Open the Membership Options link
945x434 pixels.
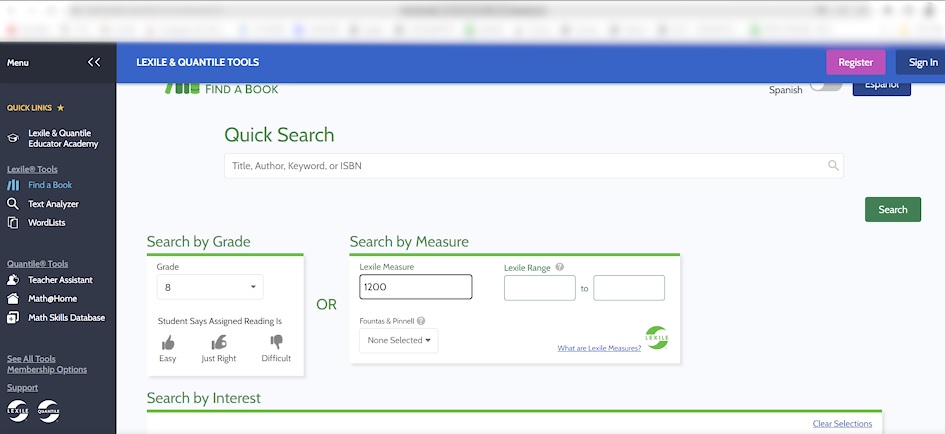tap(47, 370)
